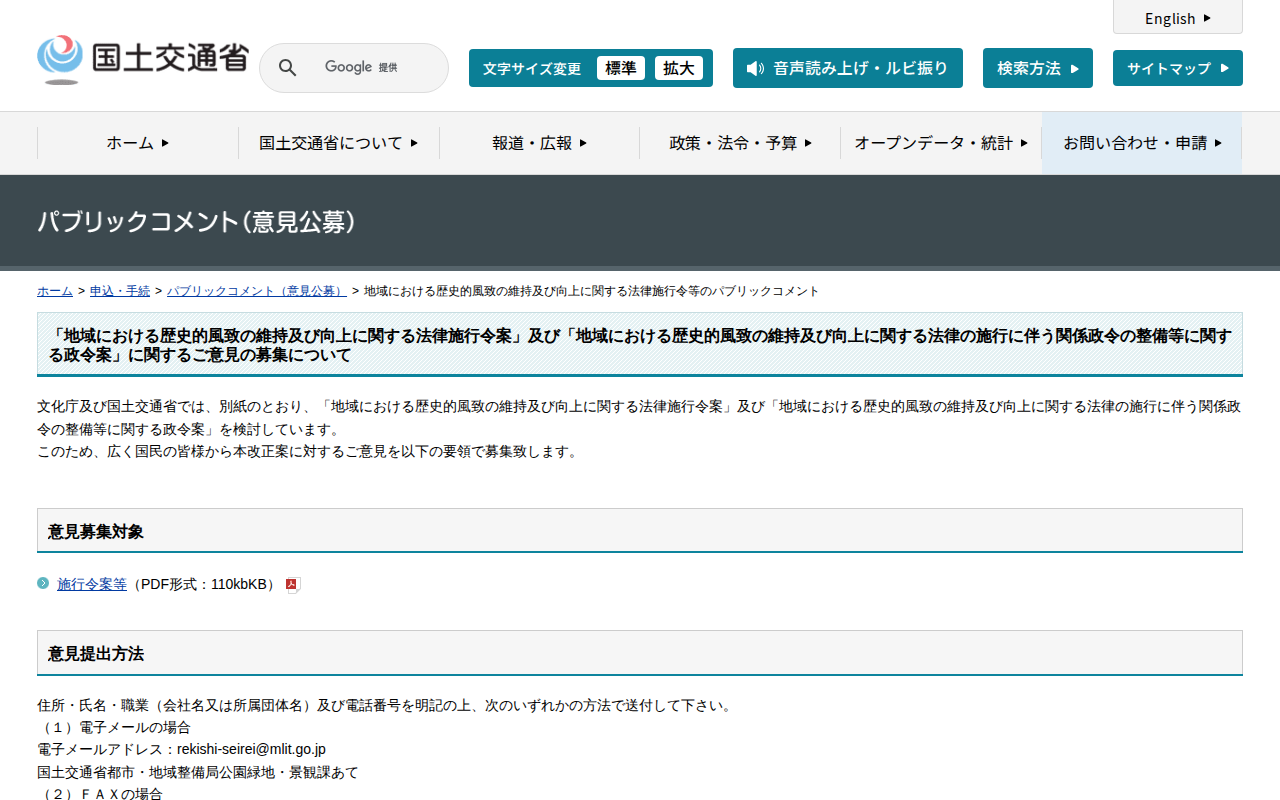Viewport: 1280px width, 800px height.
Task: Expand the 国土交通省について menu
Action: 339,143
